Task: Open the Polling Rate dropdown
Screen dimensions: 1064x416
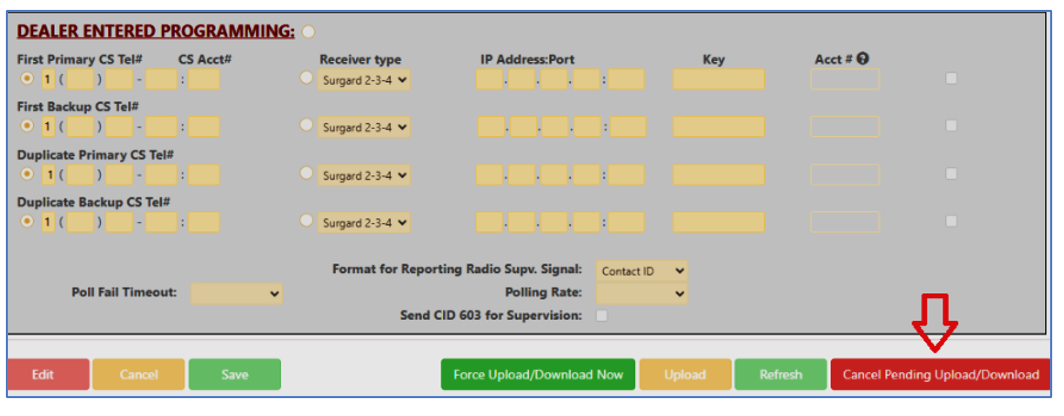Action: tap(642, 294)
